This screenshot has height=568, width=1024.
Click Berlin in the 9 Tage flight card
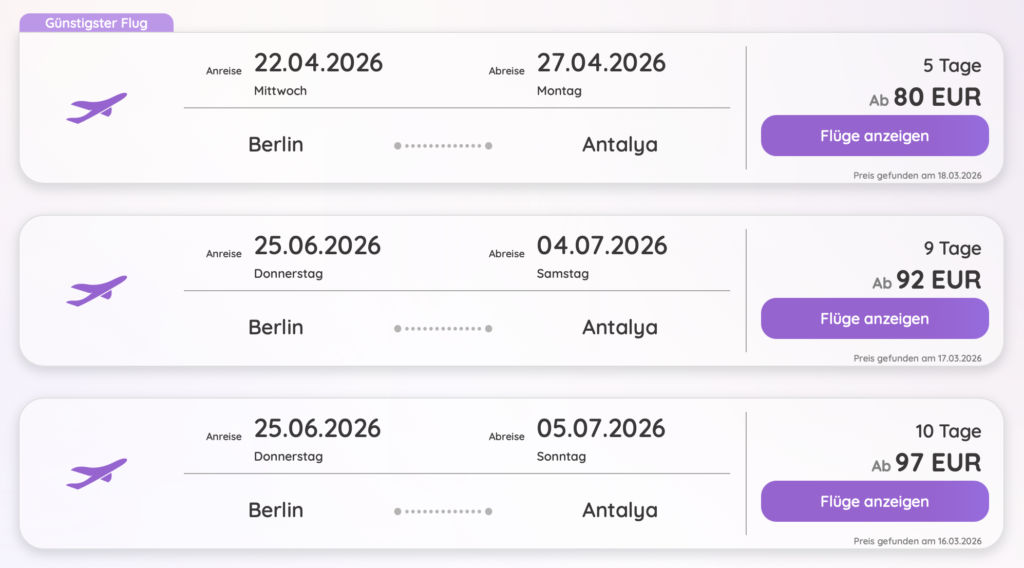tap(276, 328)
